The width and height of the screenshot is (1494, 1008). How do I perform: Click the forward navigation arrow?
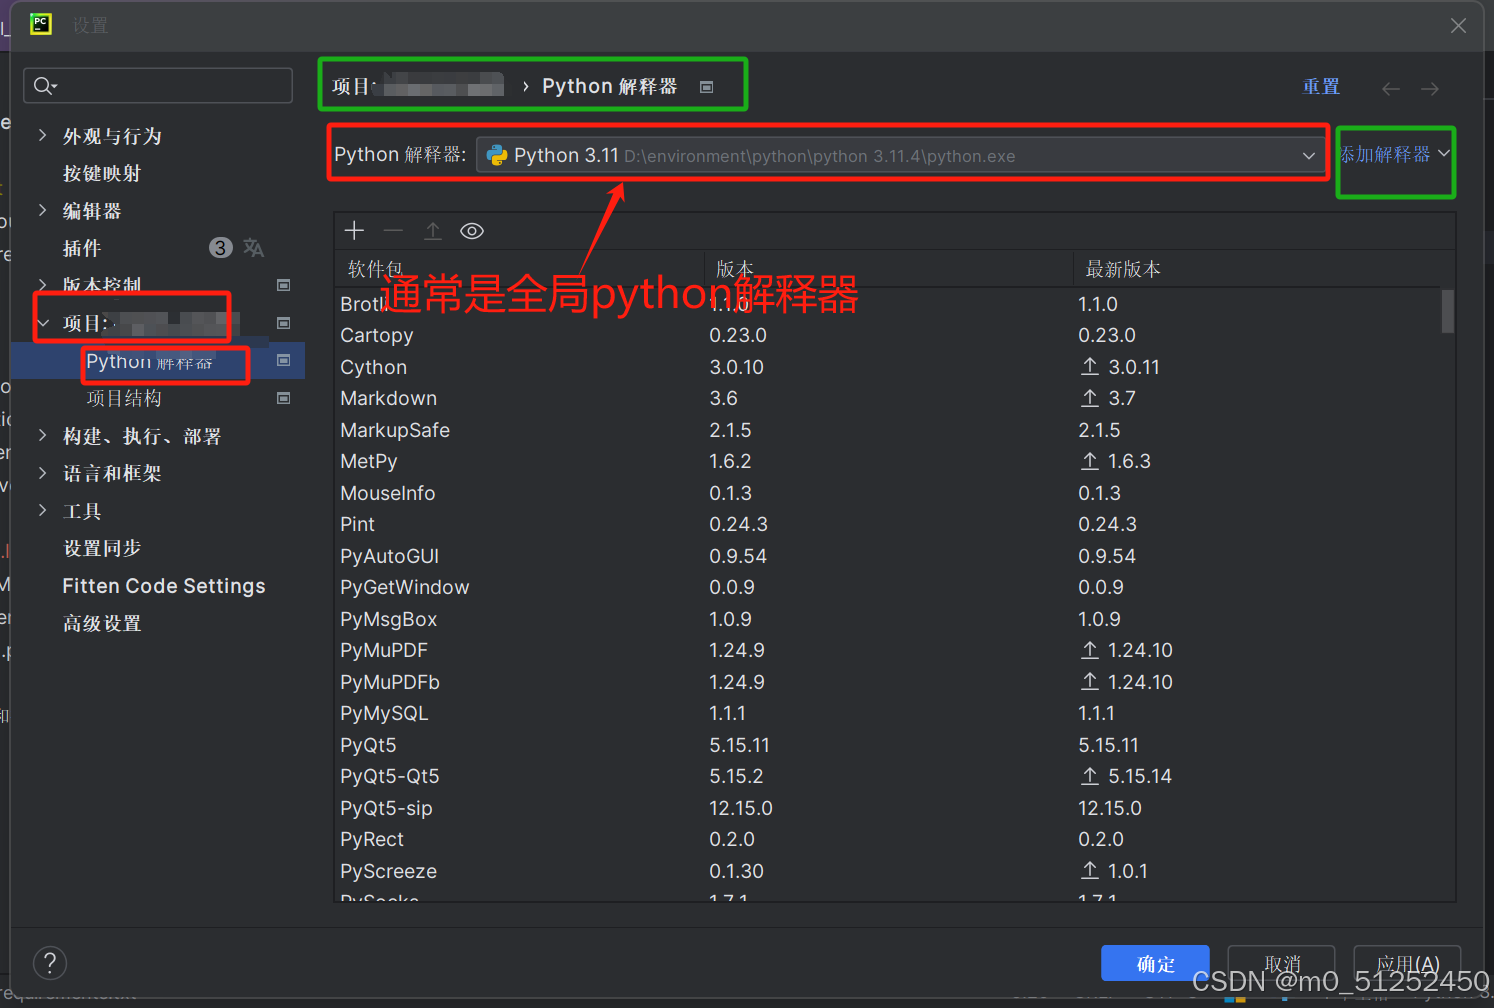(x=1430, y=89)
